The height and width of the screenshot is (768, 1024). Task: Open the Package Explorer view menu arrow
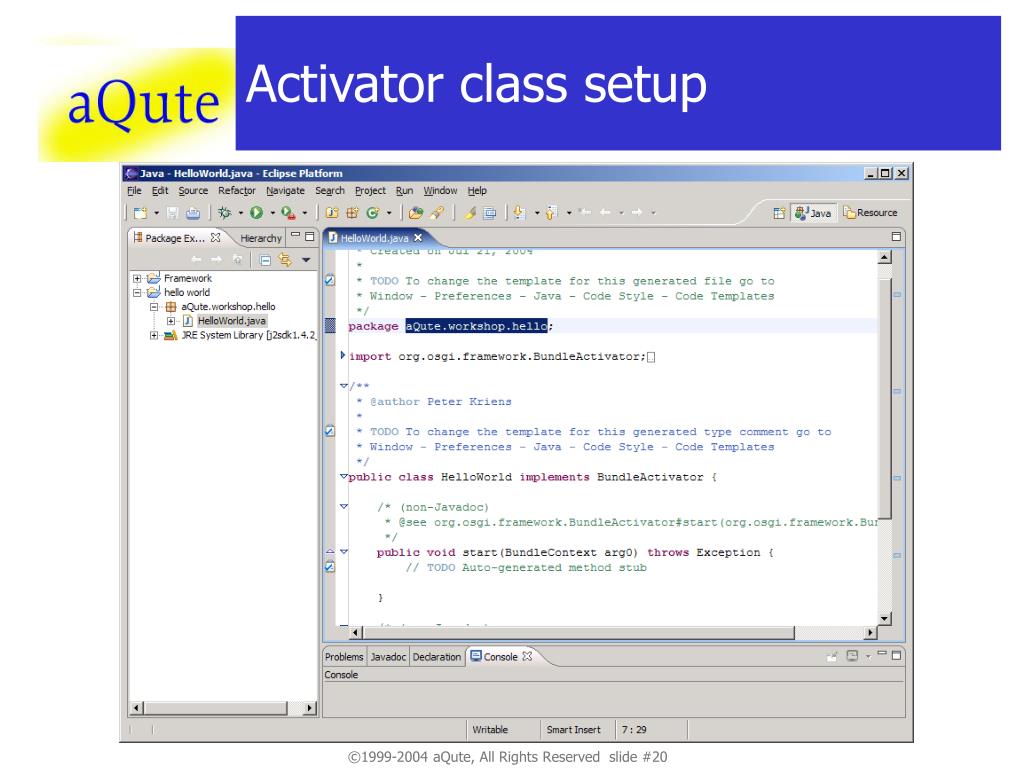click(x=306, y=260)
